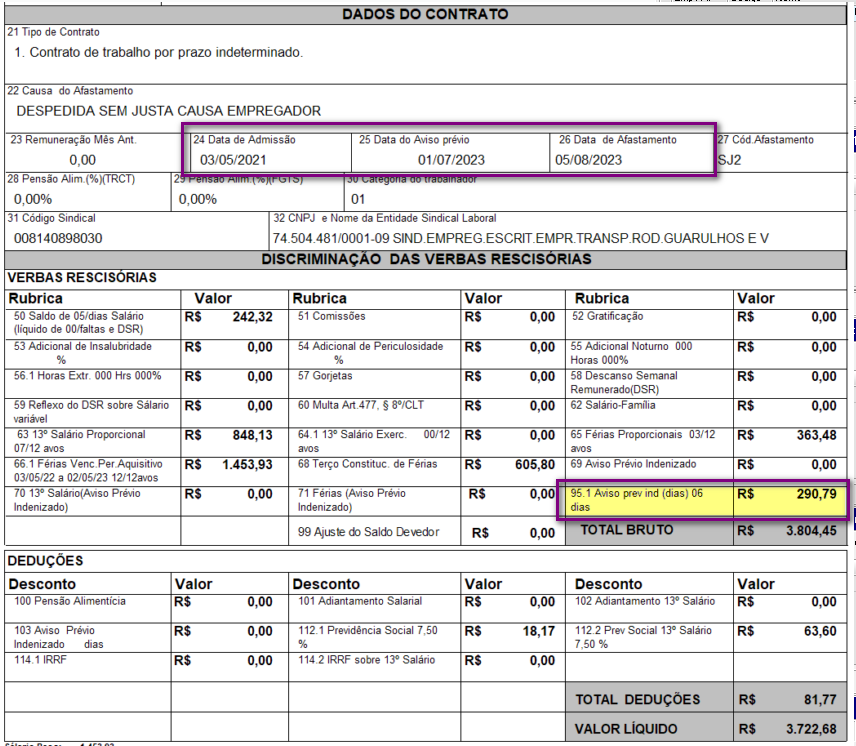Click the 'DISCRIMINAÇÃO DAS VERBAS RESCISÓRIAS' header
856x746 pixels.
click(426, 259)
